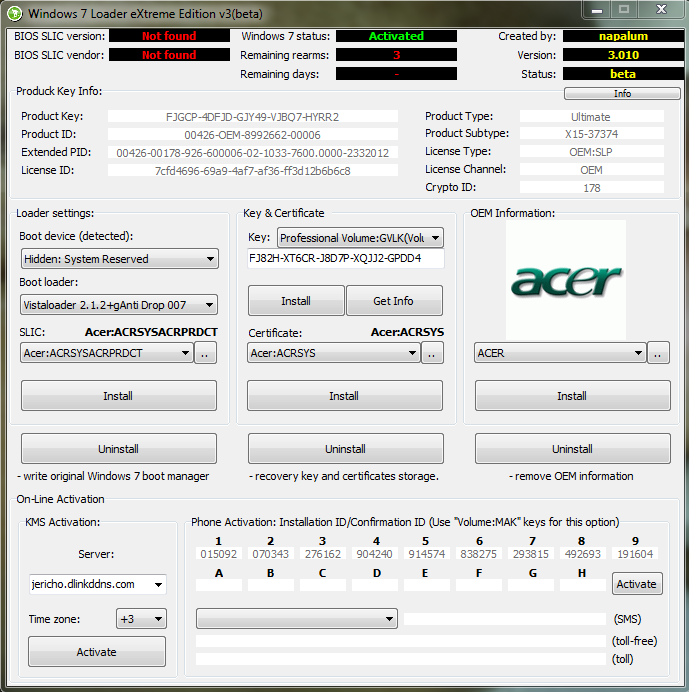
Task: Click the Install key button beside Get Info
Action: 296,301
